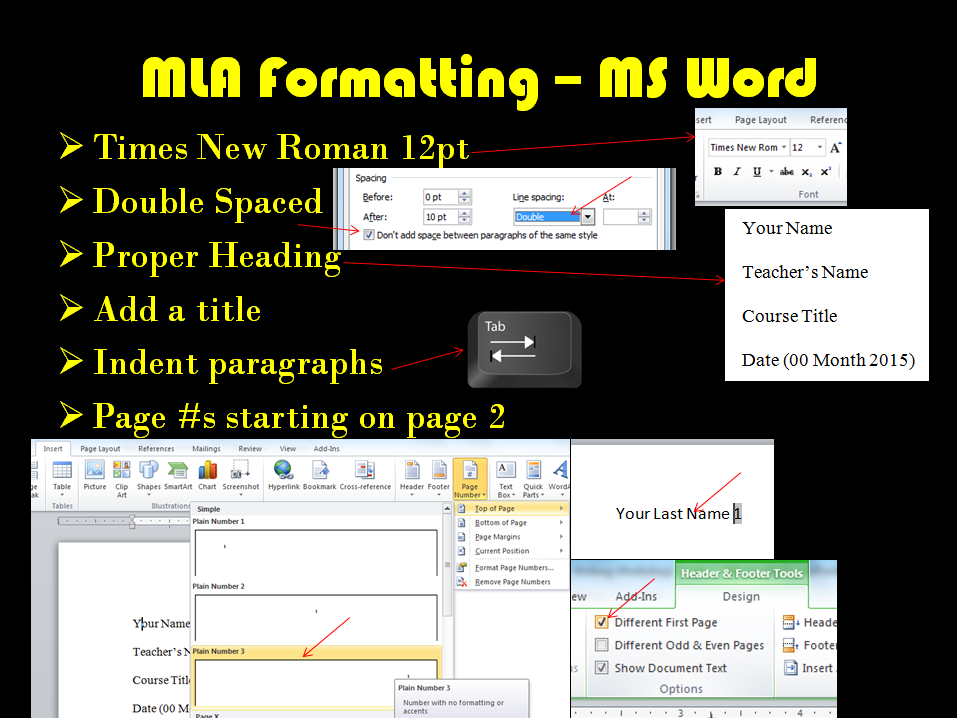Viewport: 957px width, 718px height.
Task: Open the Table tool on Insert ribbon
Action: pyautogui.click(x=62, y=478)
